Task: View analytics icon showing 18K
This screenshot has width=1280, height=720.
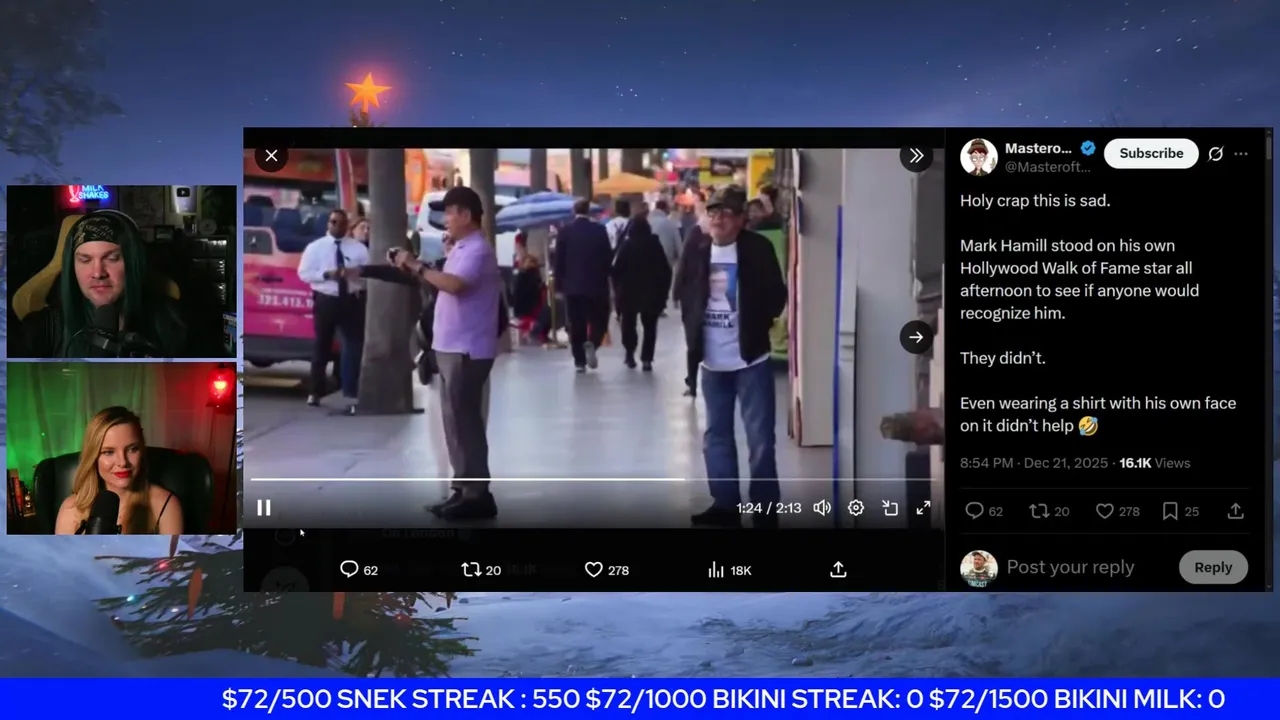Action: pyautogui.click(x=729, y=570)
